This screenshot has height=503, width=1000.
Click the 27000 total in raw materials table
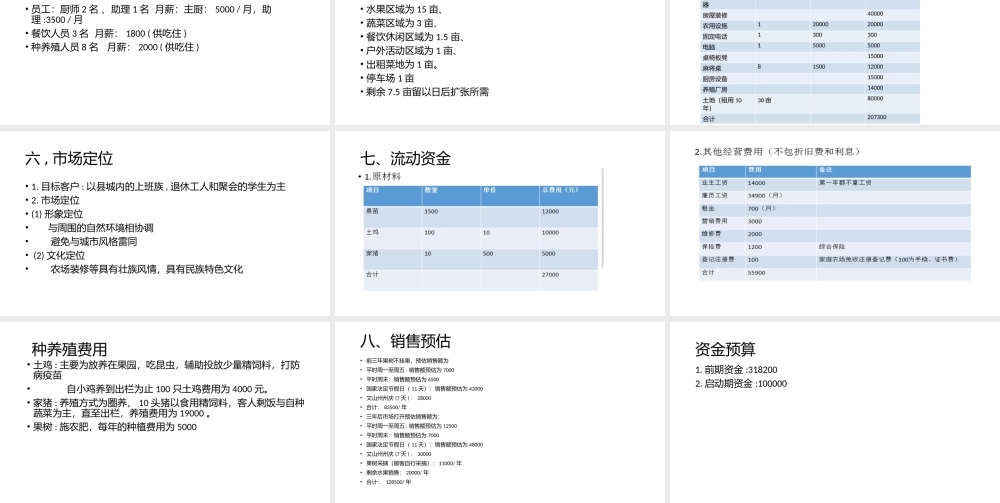pos(550,275)
